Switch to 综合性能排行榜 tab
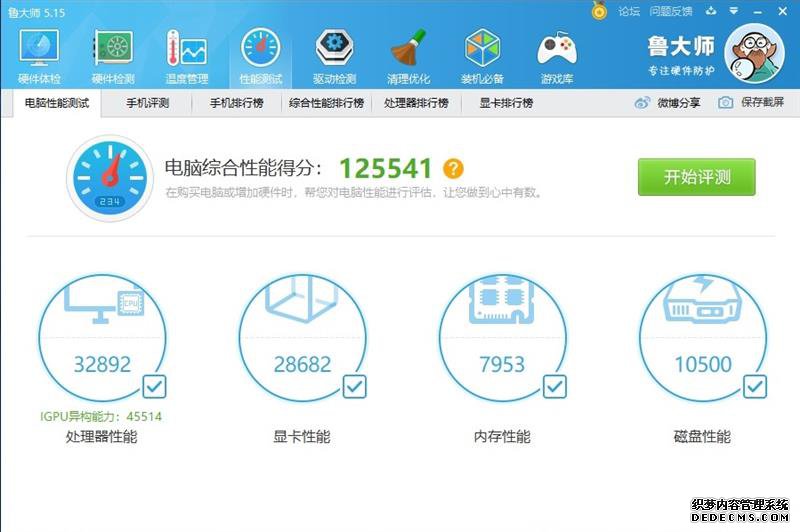800x532 pixels. point(327,103)
